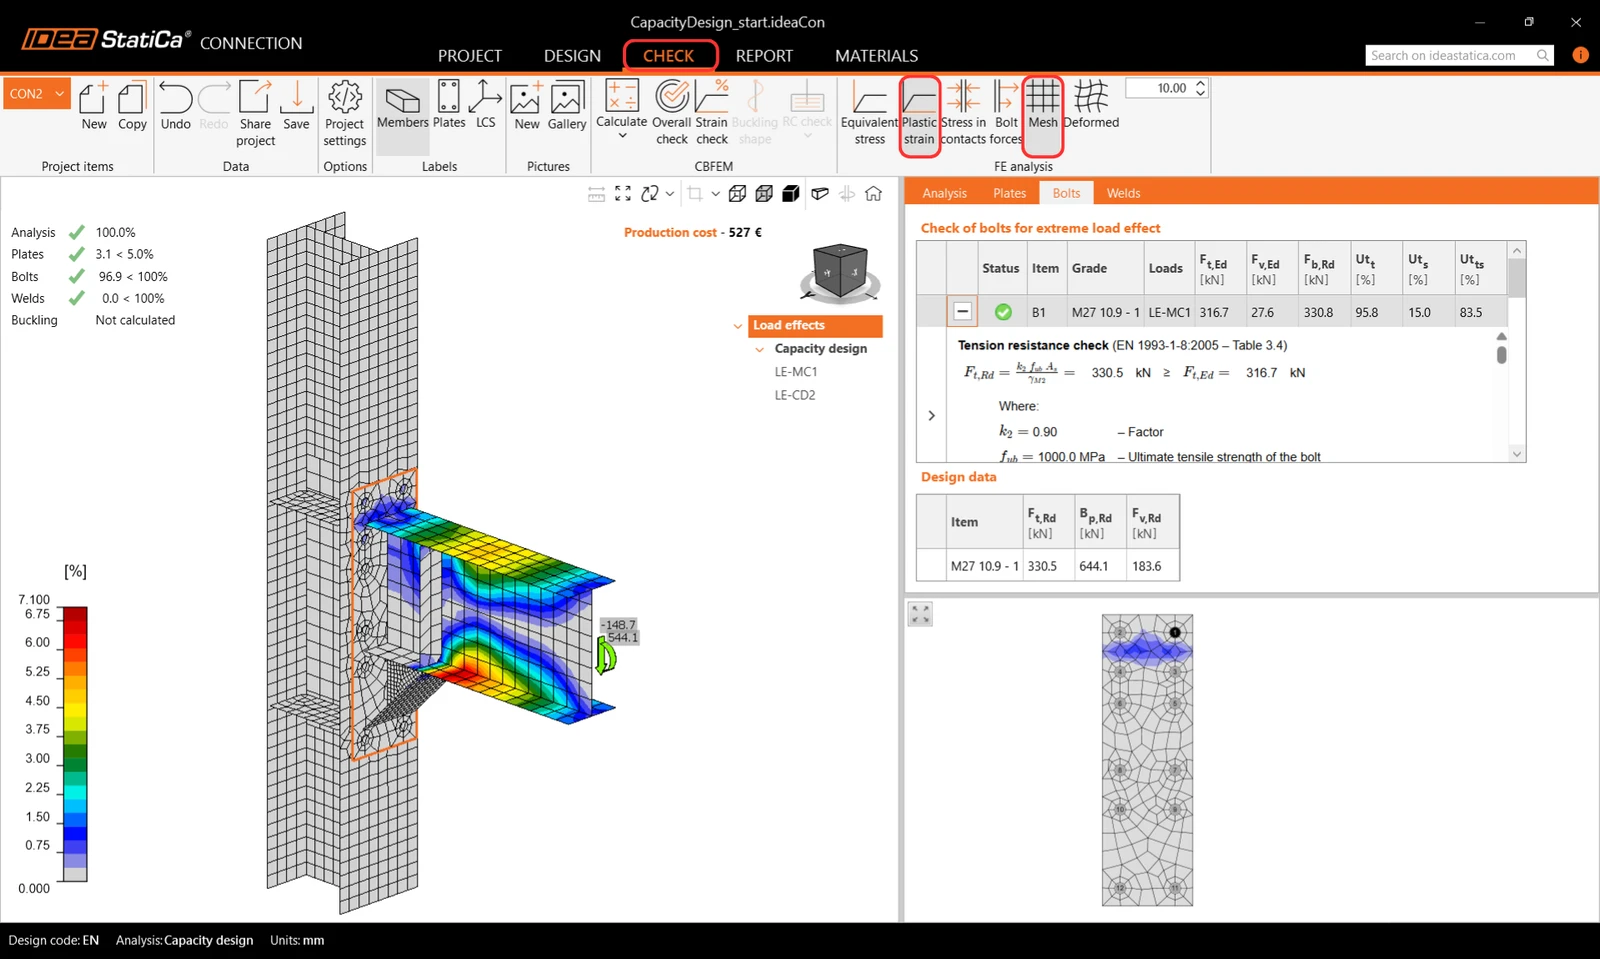Click the search magnifier icon

pos(1543,56)
